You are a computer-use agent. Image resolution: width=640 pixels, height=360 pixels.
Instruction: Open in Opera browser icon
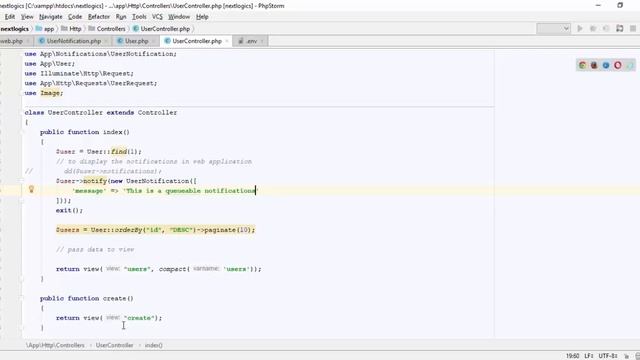coord(618,65)
